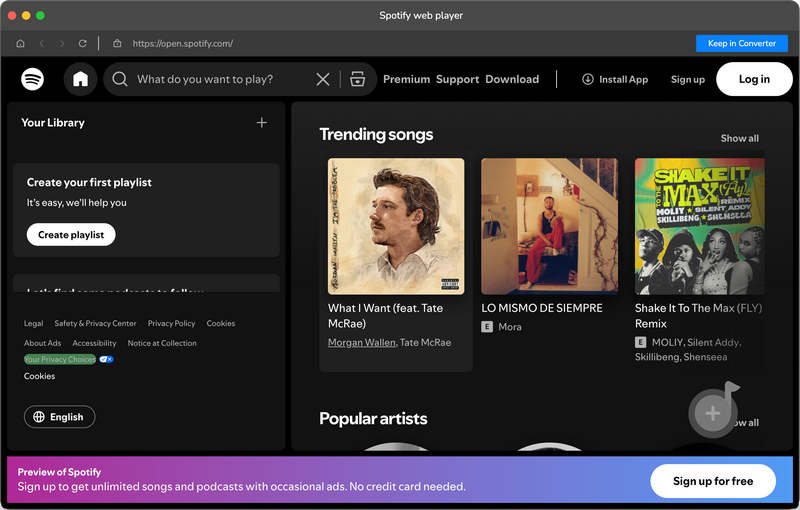Open the Legal footer link

33,323
